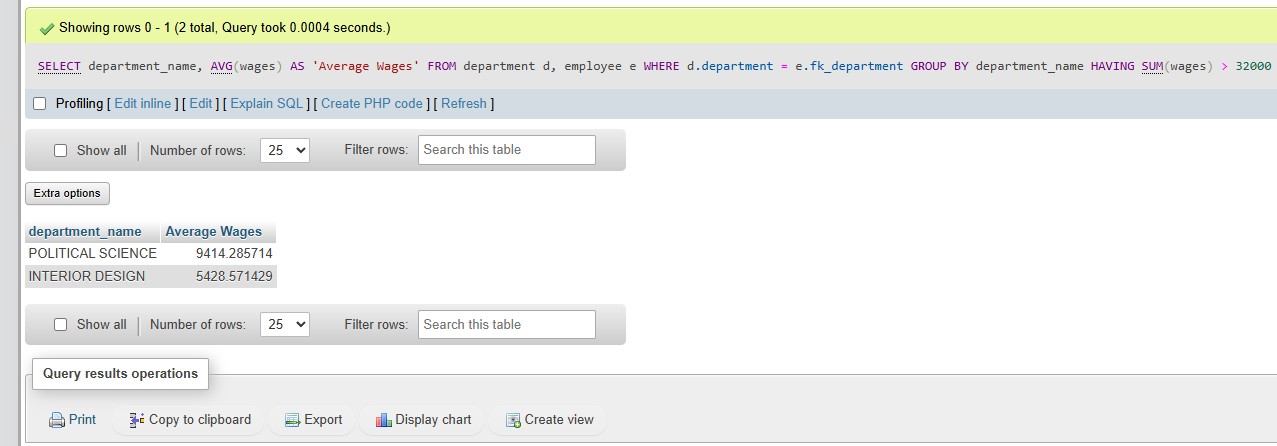Screen dimensions: 1277x446
Task: Click the Refresh link
Action: (x=464, y=103)
